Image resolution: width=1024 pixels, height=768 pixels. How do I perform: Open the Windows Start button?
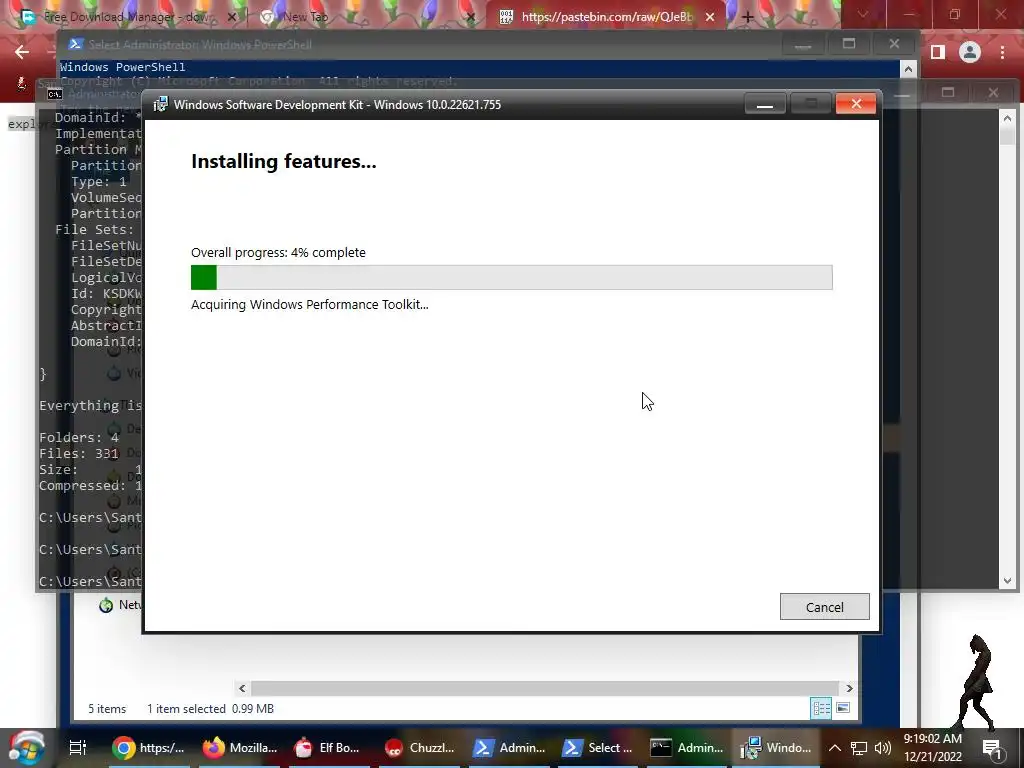pos(27,748)
